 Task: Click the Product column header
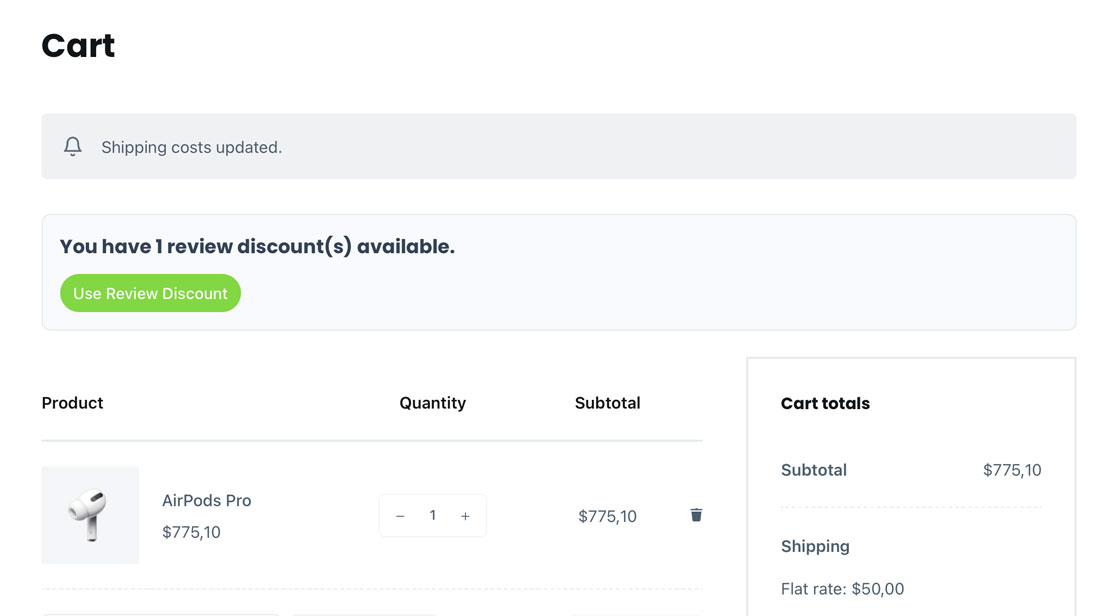tap(72, 403)
